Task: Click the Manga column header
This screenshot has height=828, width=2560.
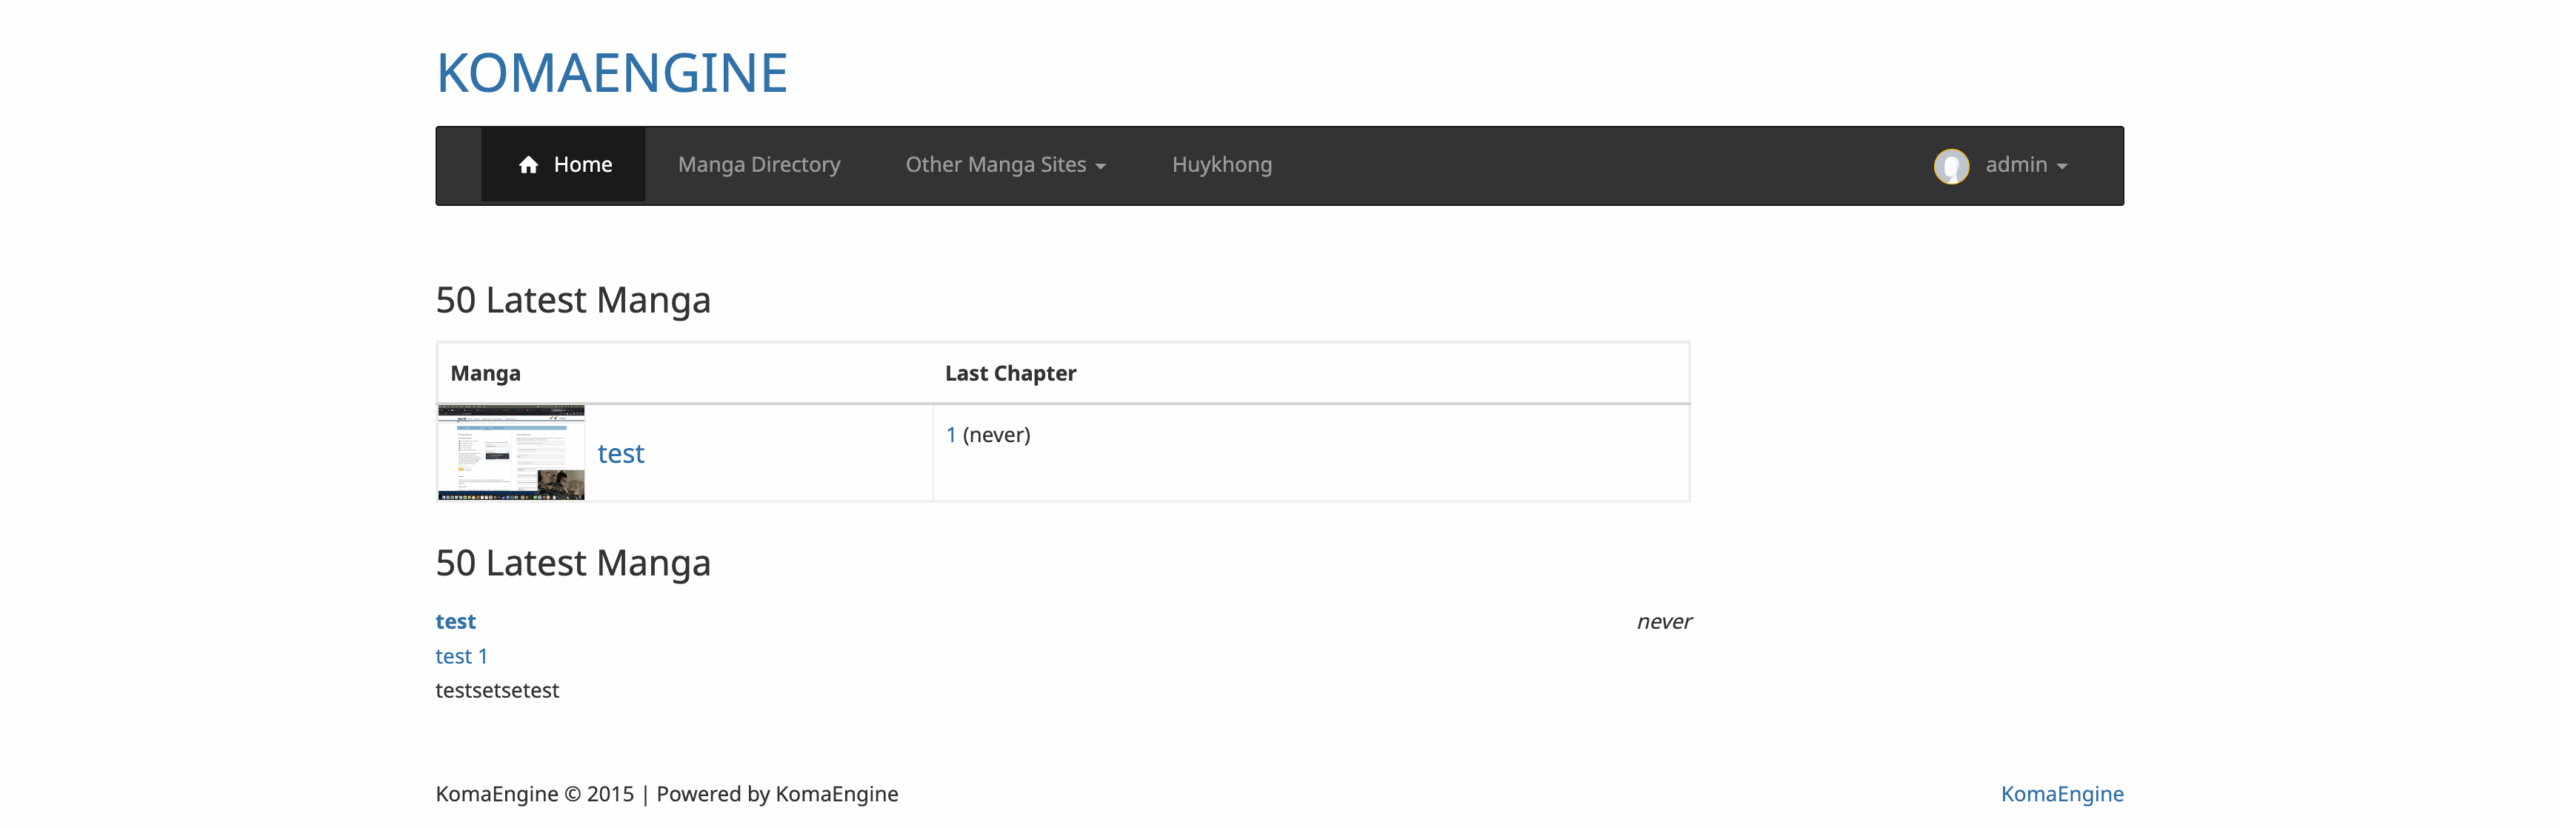Action: point(485,374)
